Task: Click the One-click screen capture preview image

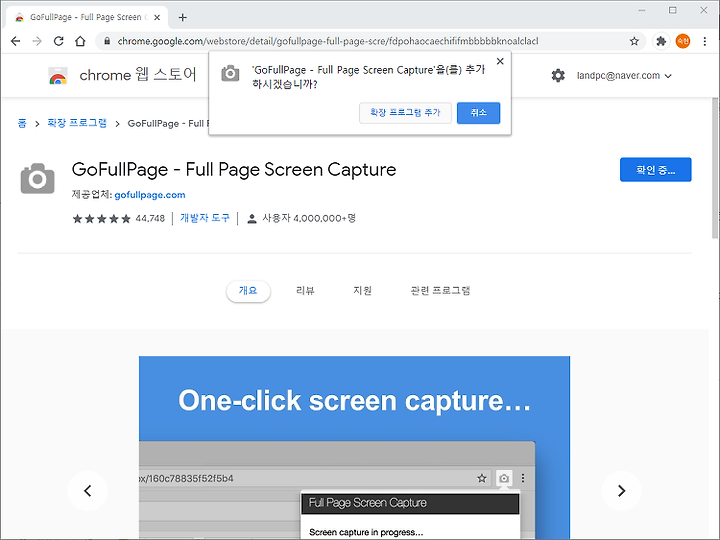Action: point(354,448)
